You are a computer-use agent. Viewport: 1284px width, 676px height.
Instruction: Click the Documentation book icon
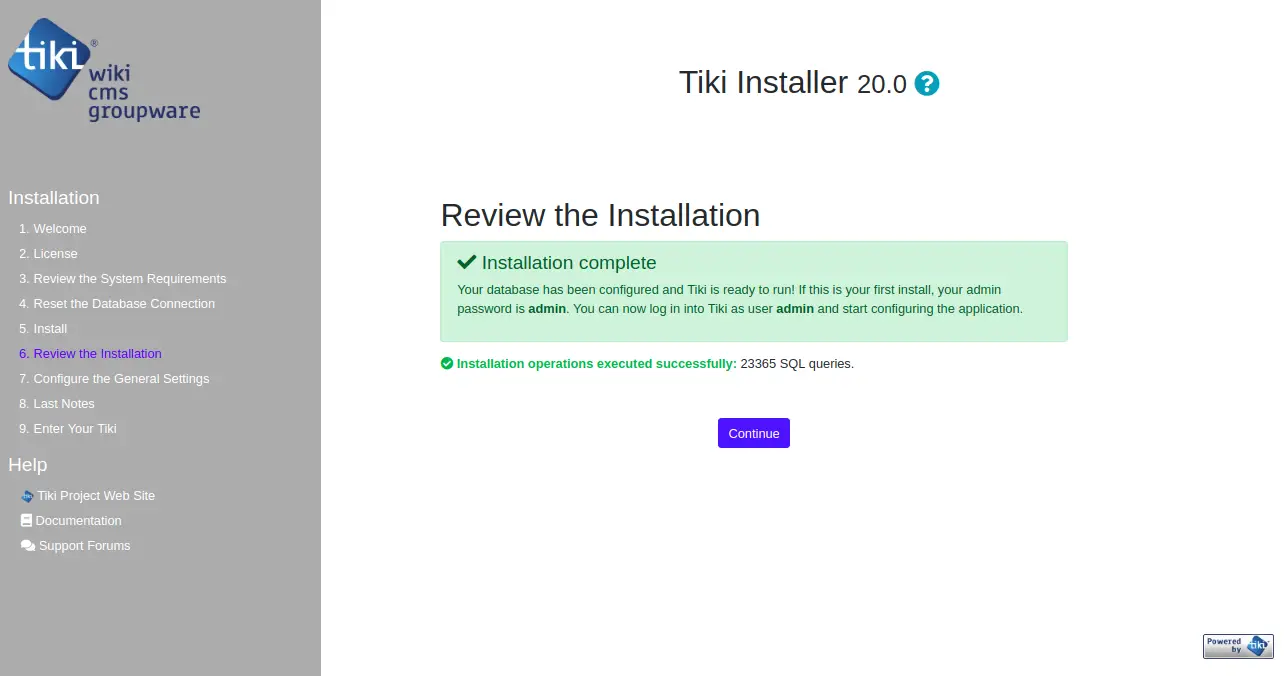(27, 521)
